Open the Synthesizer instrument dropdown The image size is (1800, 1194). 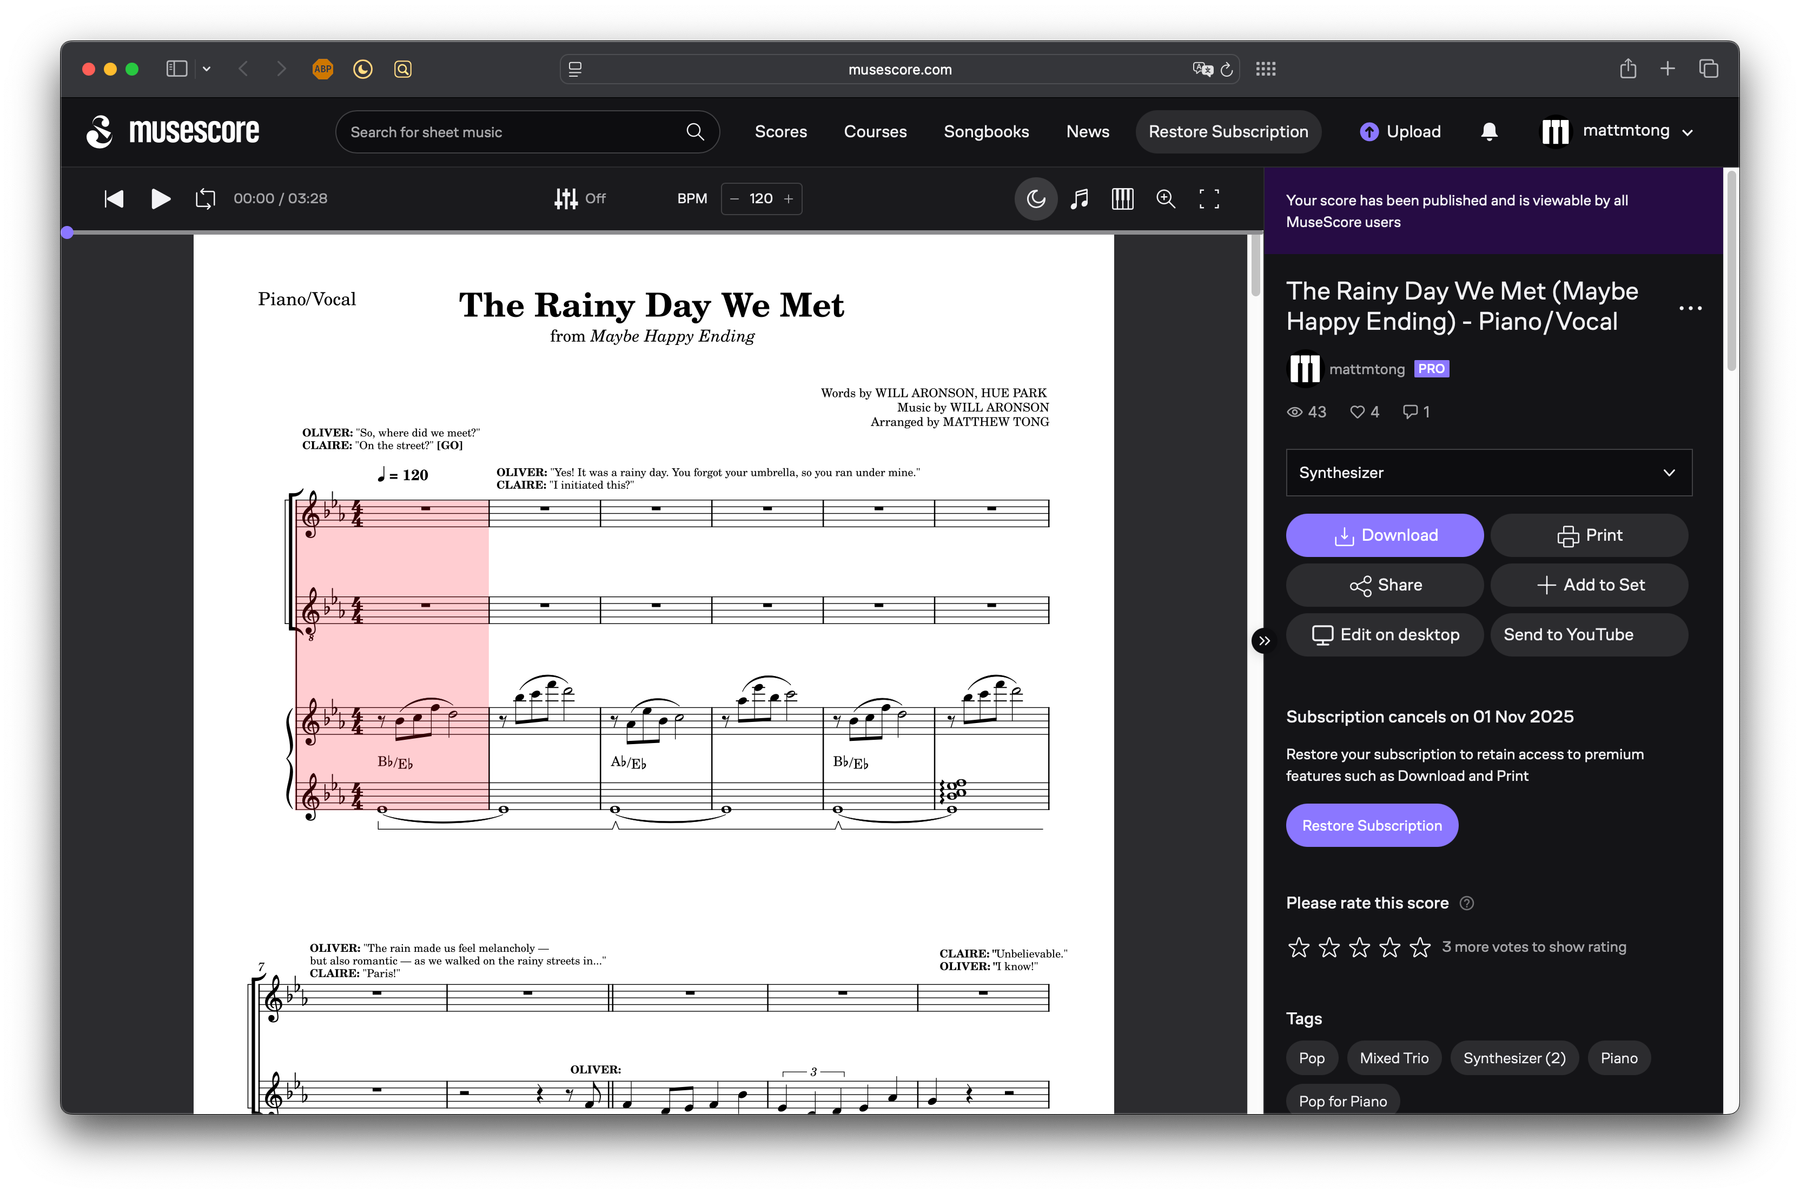coord(1488,473)
